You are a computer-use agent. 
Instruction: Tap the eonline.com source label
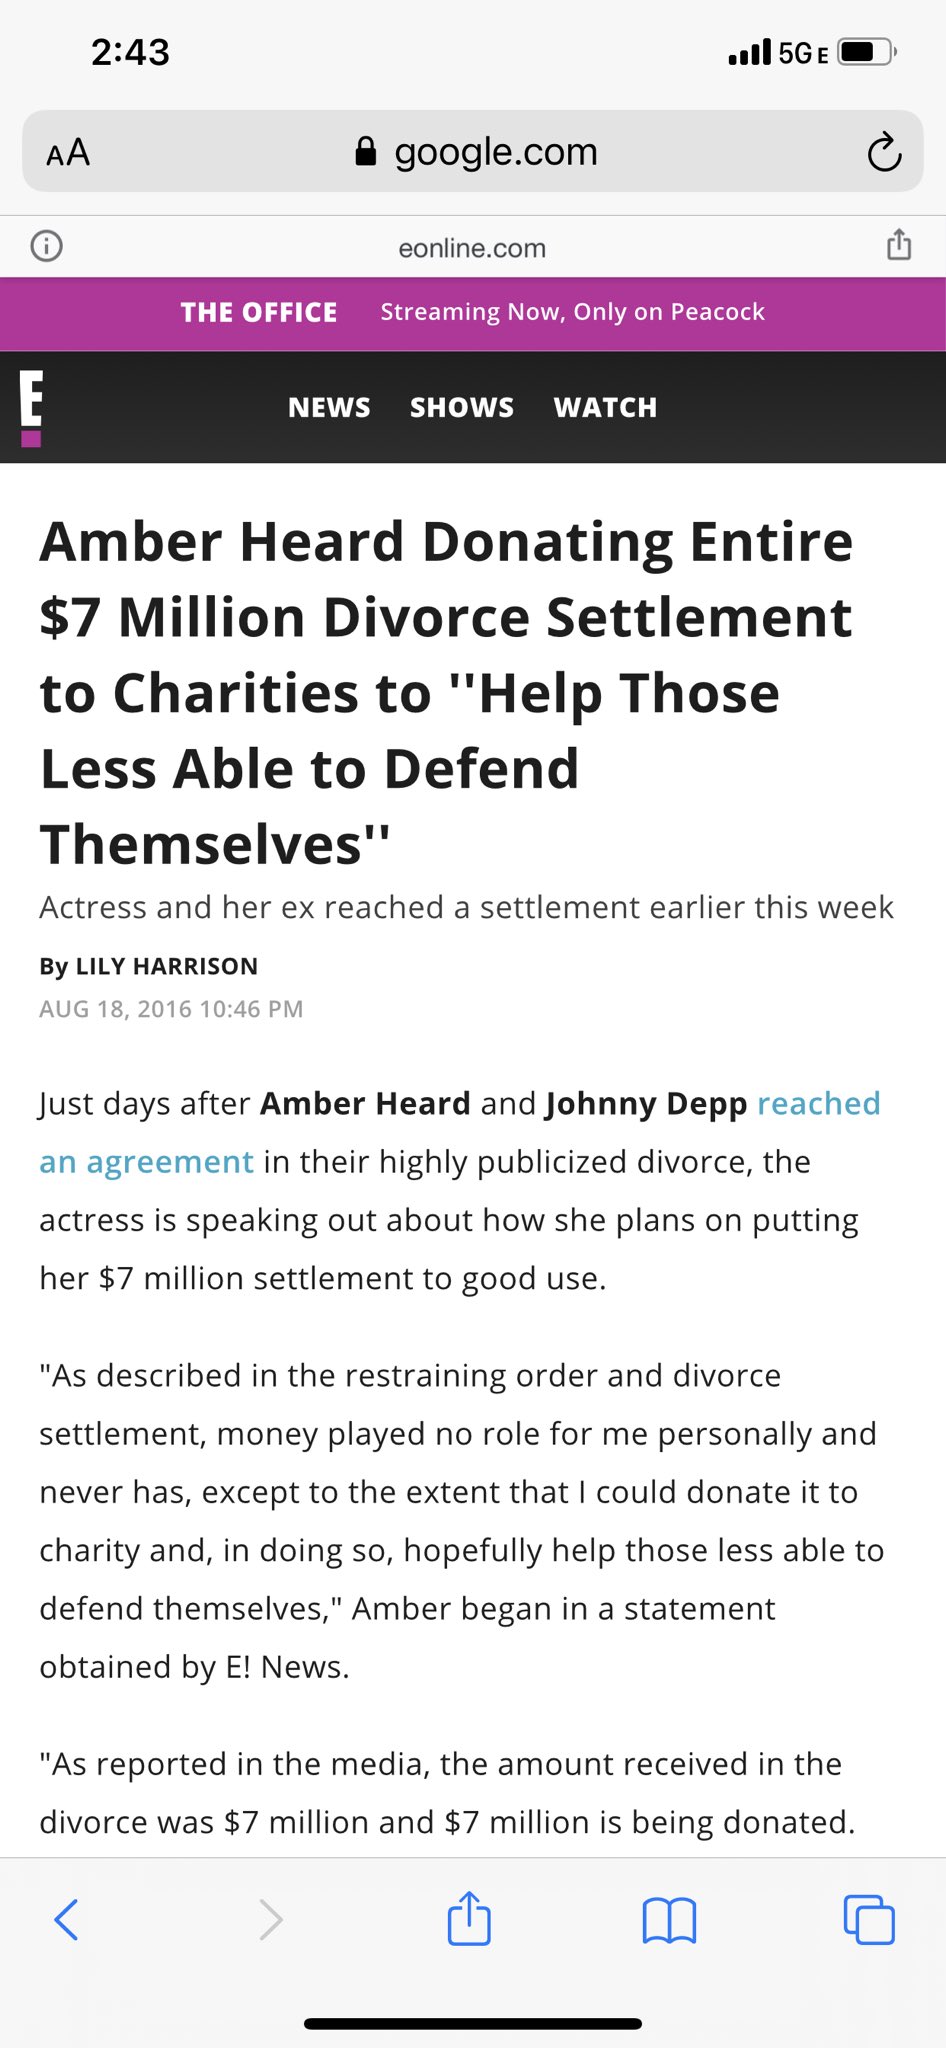(x=472, y=248)
